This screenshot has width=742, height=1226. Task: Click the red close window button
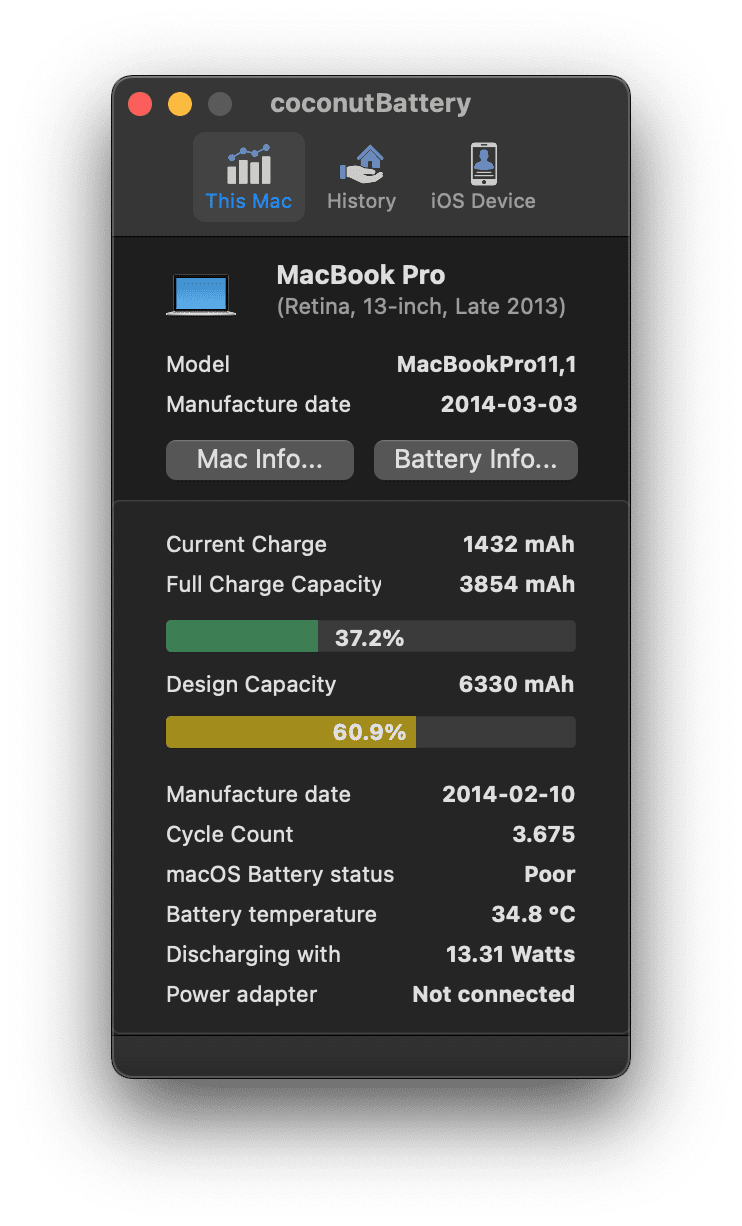point(140,104)
